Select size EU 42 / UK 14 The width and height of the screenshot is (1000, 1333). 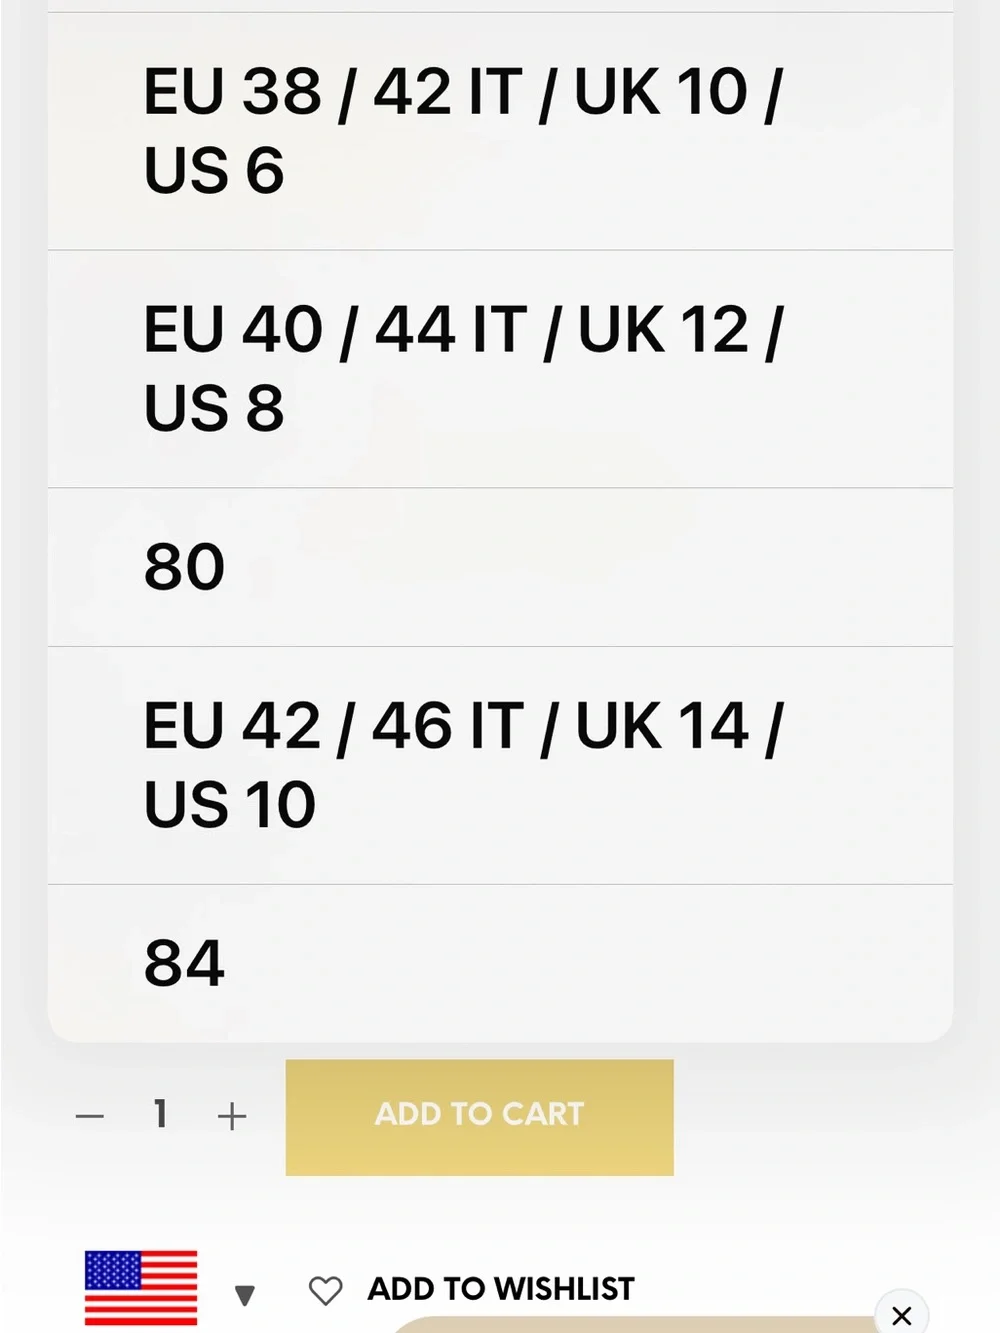click(x=500, y=765)
